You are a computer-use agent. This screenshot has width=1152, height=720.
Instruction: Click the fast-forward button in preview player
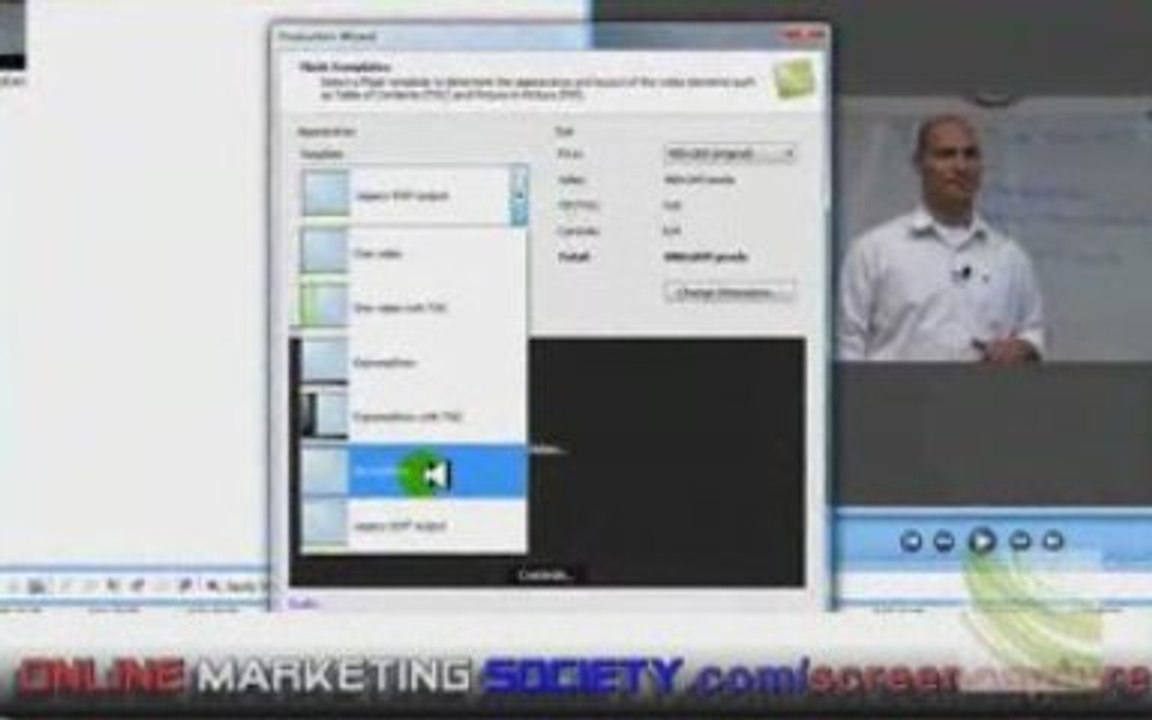pyautogui.click(x=1020, y=541)
